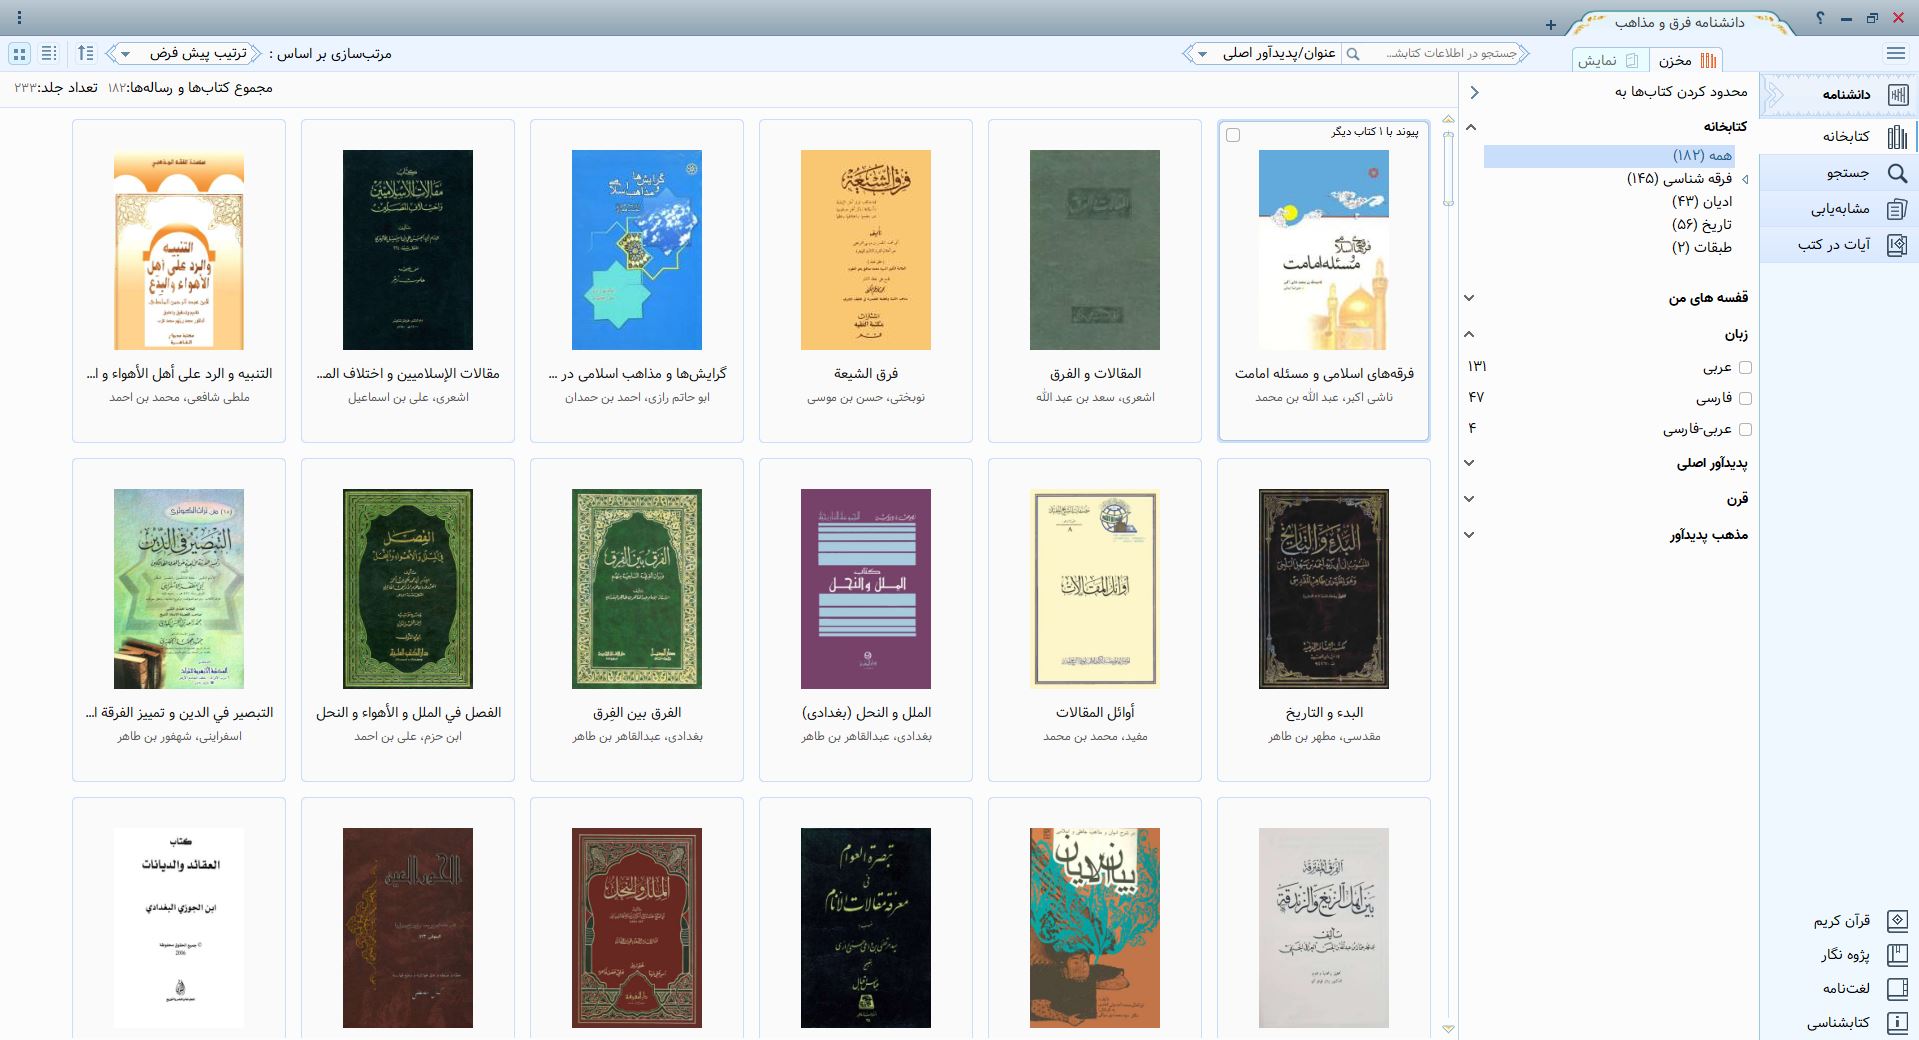Collapse the filter panel with left chevron
This screenshot has height=1040, width=1919.
(x=1474, y=92)
